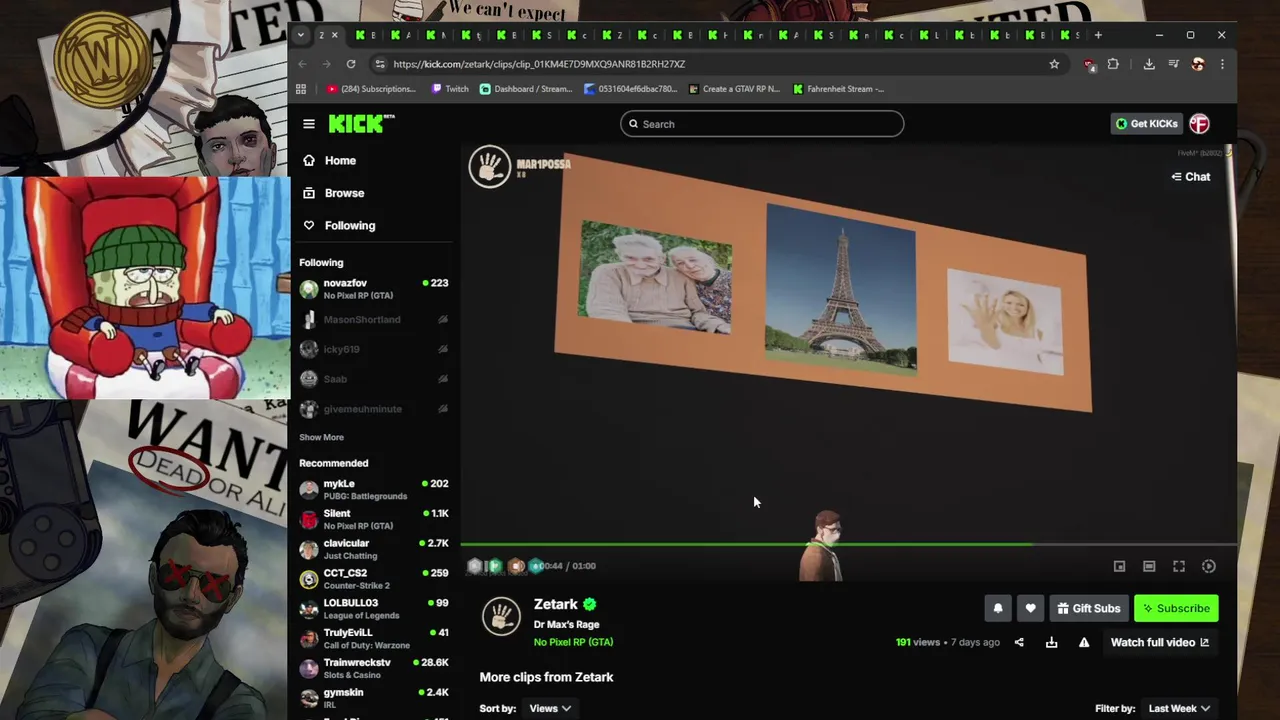Screen dimensions: 1280x720
Task: Focus the Kick Search field
Action: [x=762, y=124]
